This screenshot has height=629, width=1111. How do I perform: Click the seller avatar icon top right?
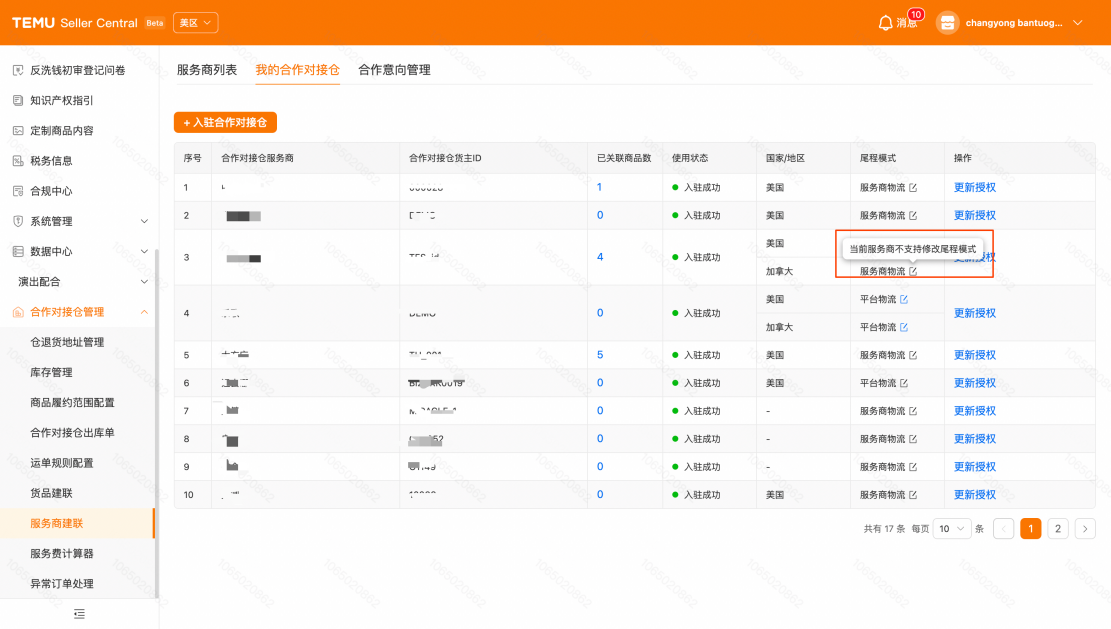947,22
